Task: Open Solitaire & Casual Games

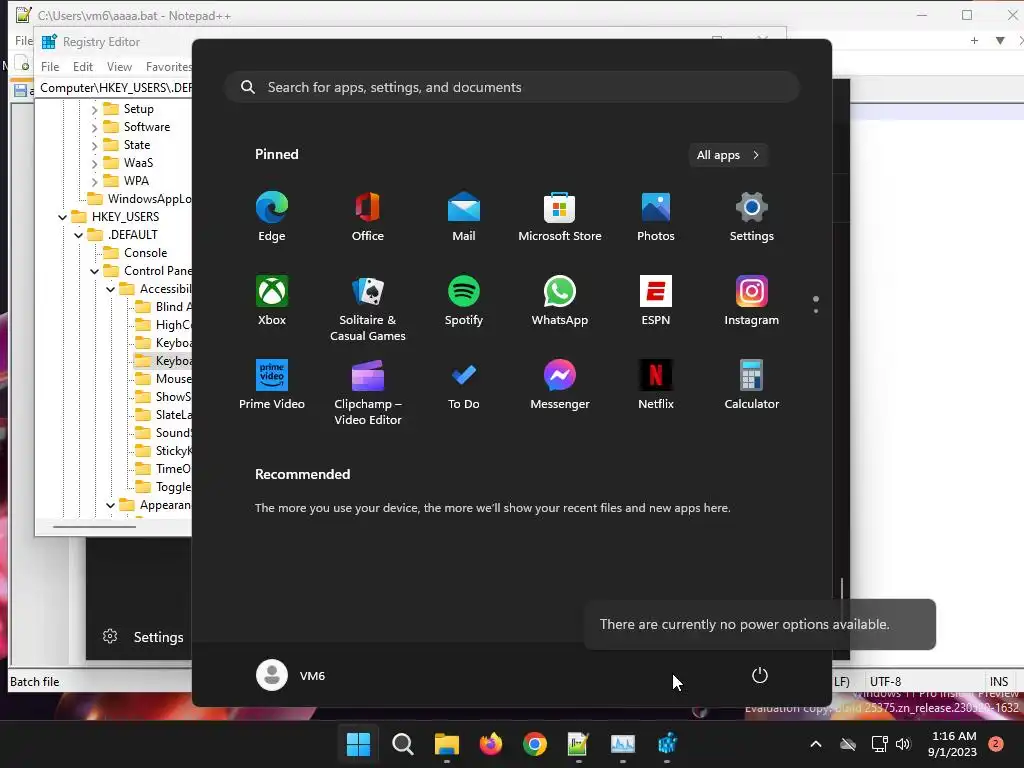Action: 368,309
